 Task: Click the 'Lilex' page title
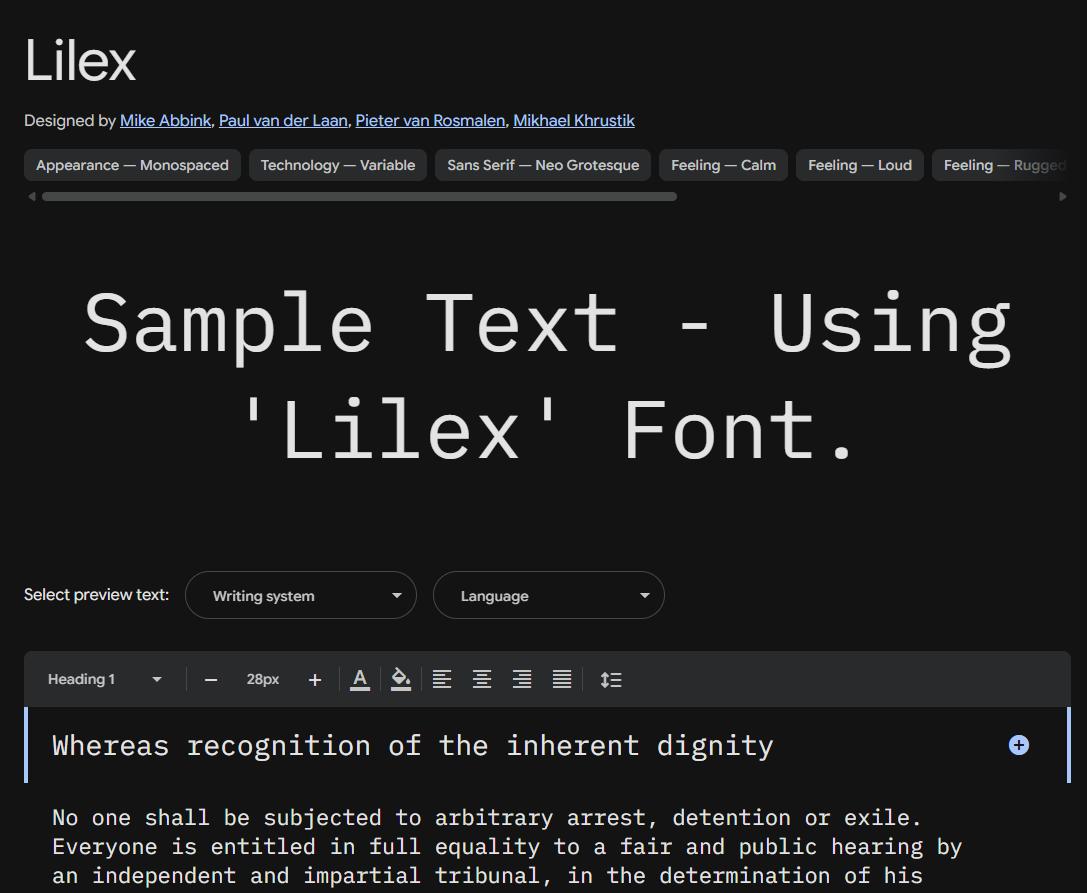[x=80, y=60]
